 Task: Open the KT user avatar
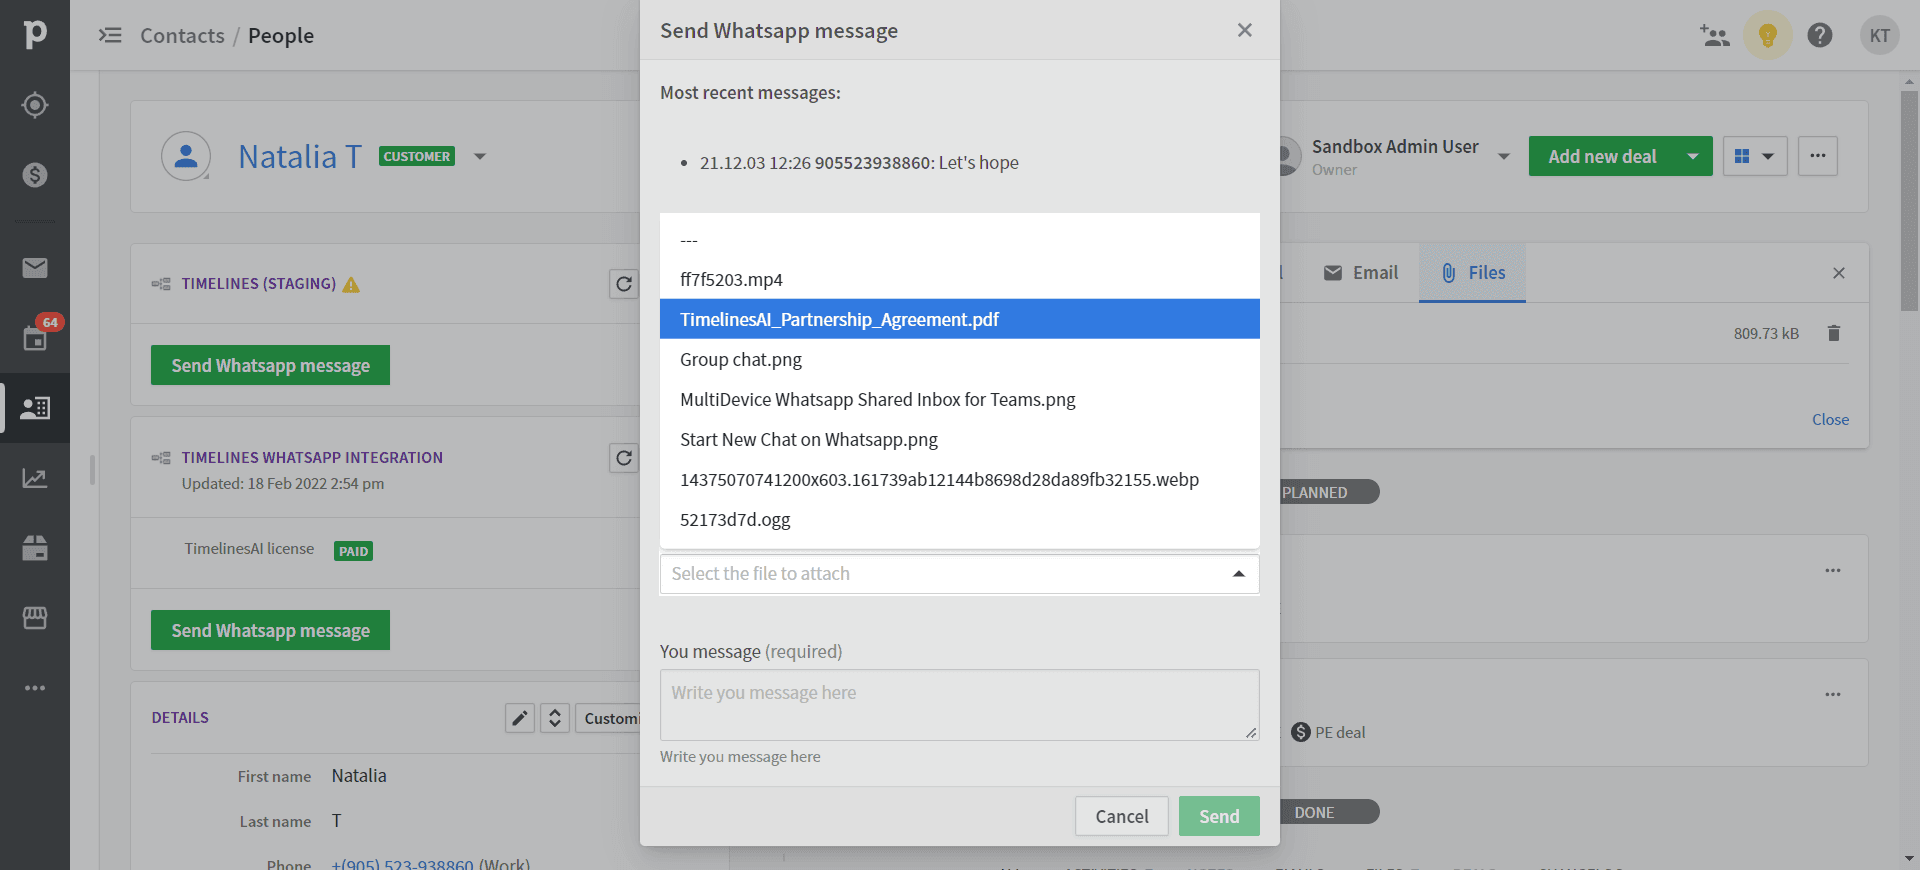point(1880,36)
